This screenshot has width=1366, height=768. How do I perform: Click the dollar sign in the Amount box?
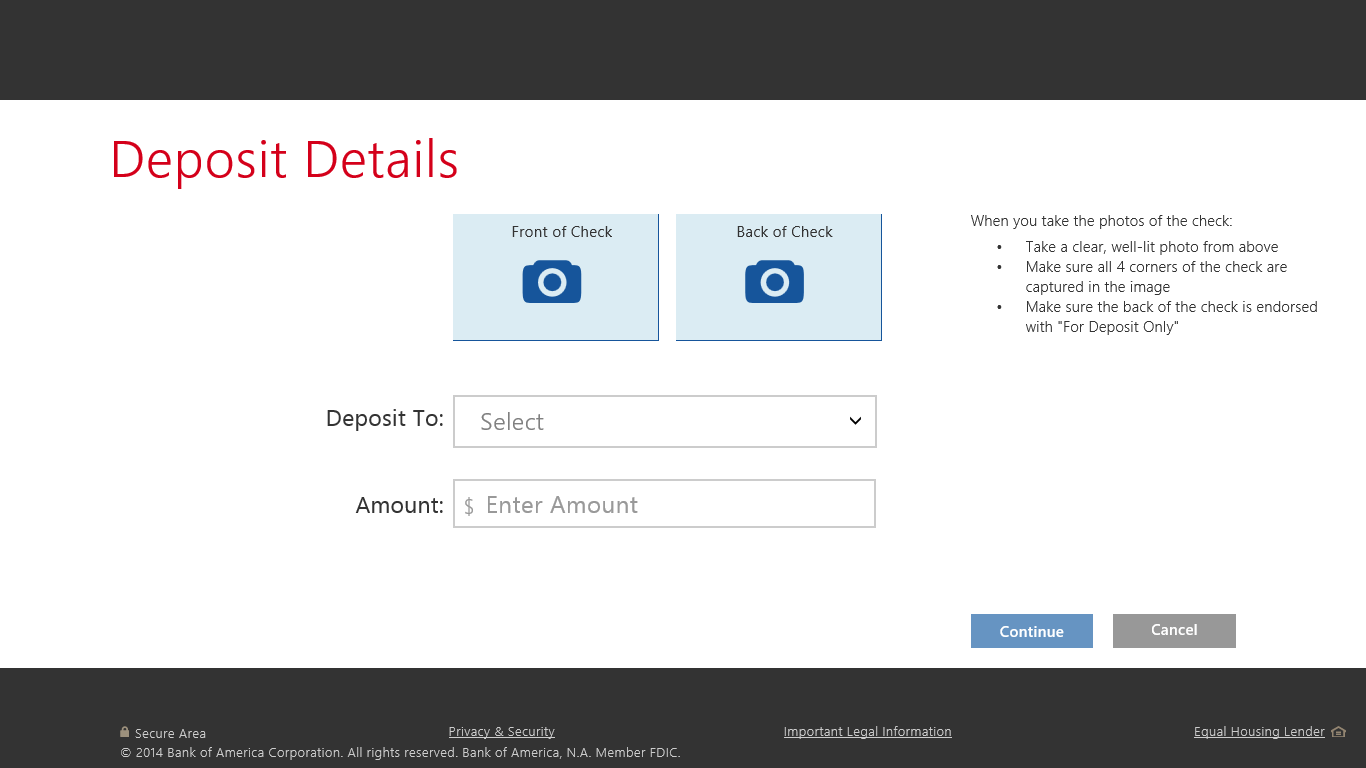point(467,505)
